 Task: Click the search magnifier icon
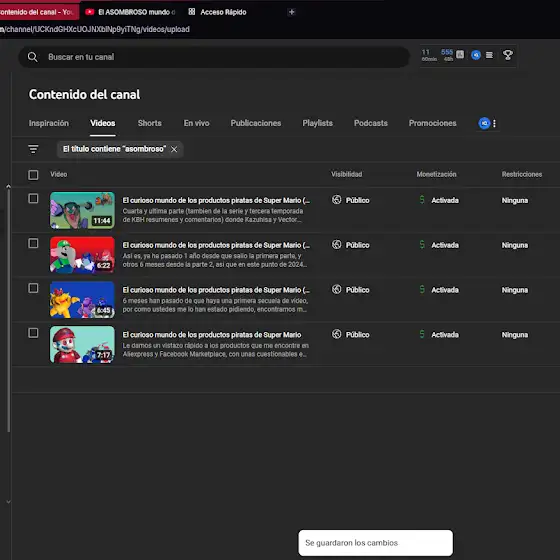32,57
